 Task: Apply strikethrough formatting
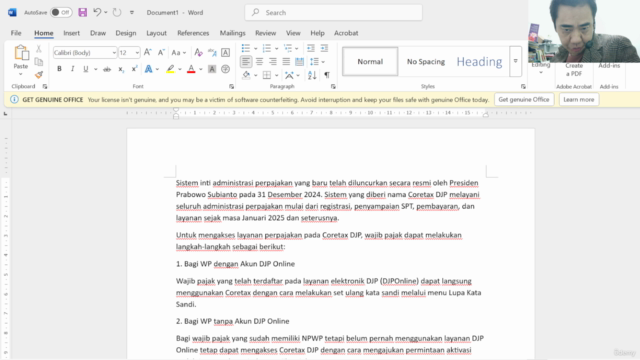click(107, 69)
